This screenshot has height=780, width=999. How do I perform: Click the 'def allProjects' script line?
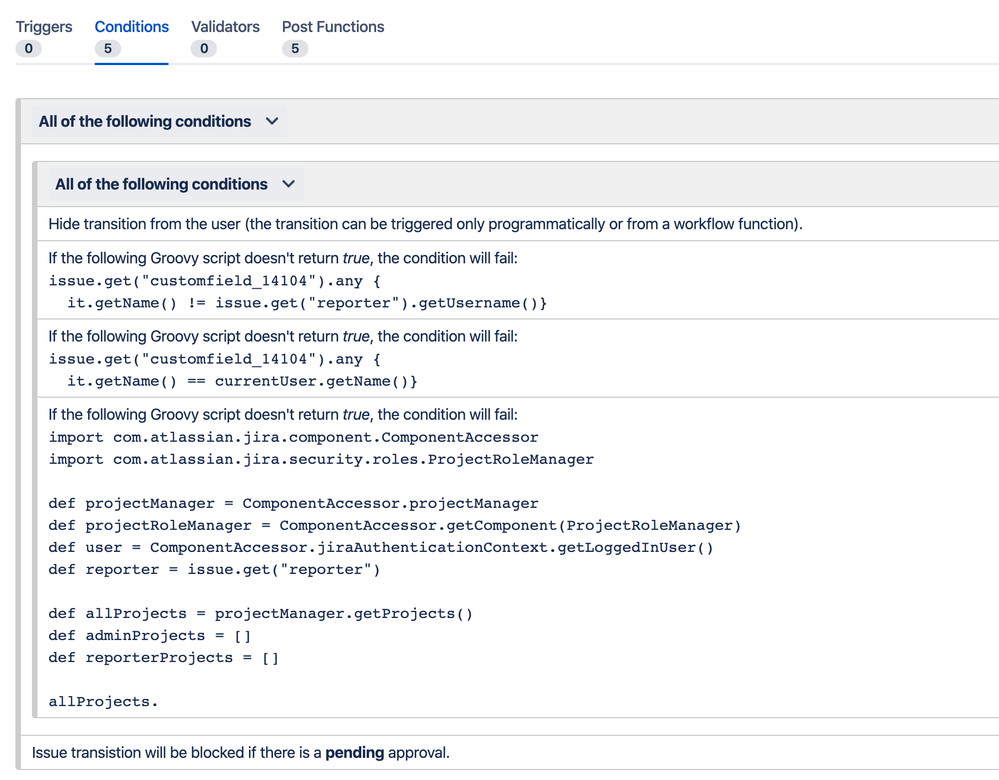261,614
